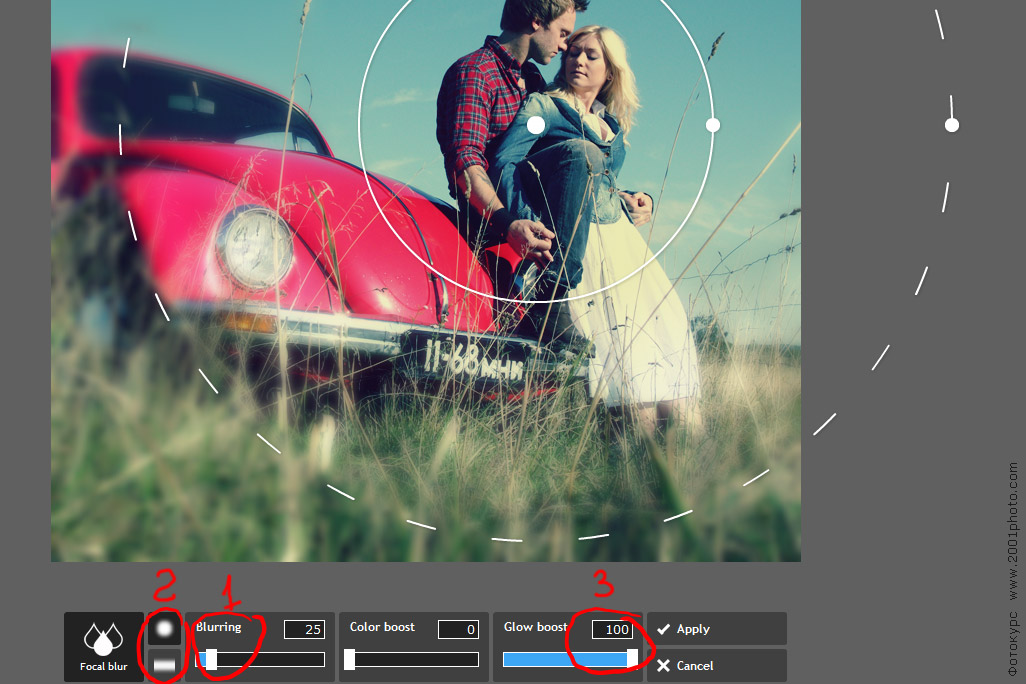Click the focal center point handle
This screenshot has height=684, width=1026.
[536, 125]
